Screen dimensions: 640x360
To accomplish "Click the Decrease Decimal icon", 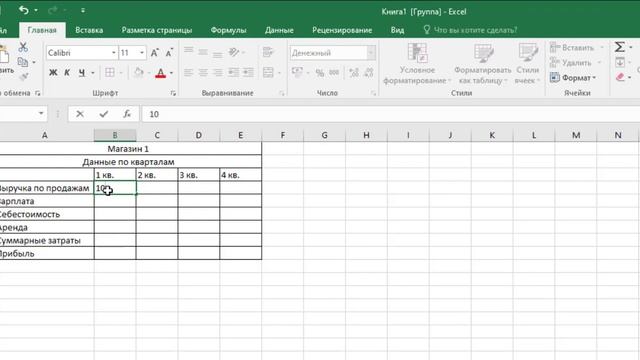I will tap(369, 73).
